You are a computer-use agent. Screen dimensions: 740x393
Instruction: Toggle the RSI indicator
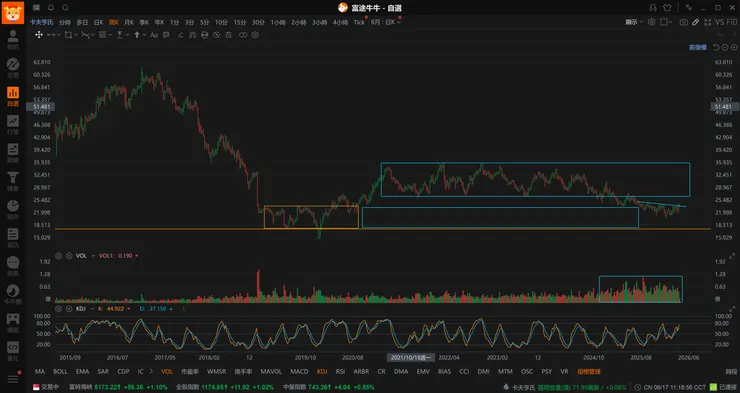click(x=340, y=372)
